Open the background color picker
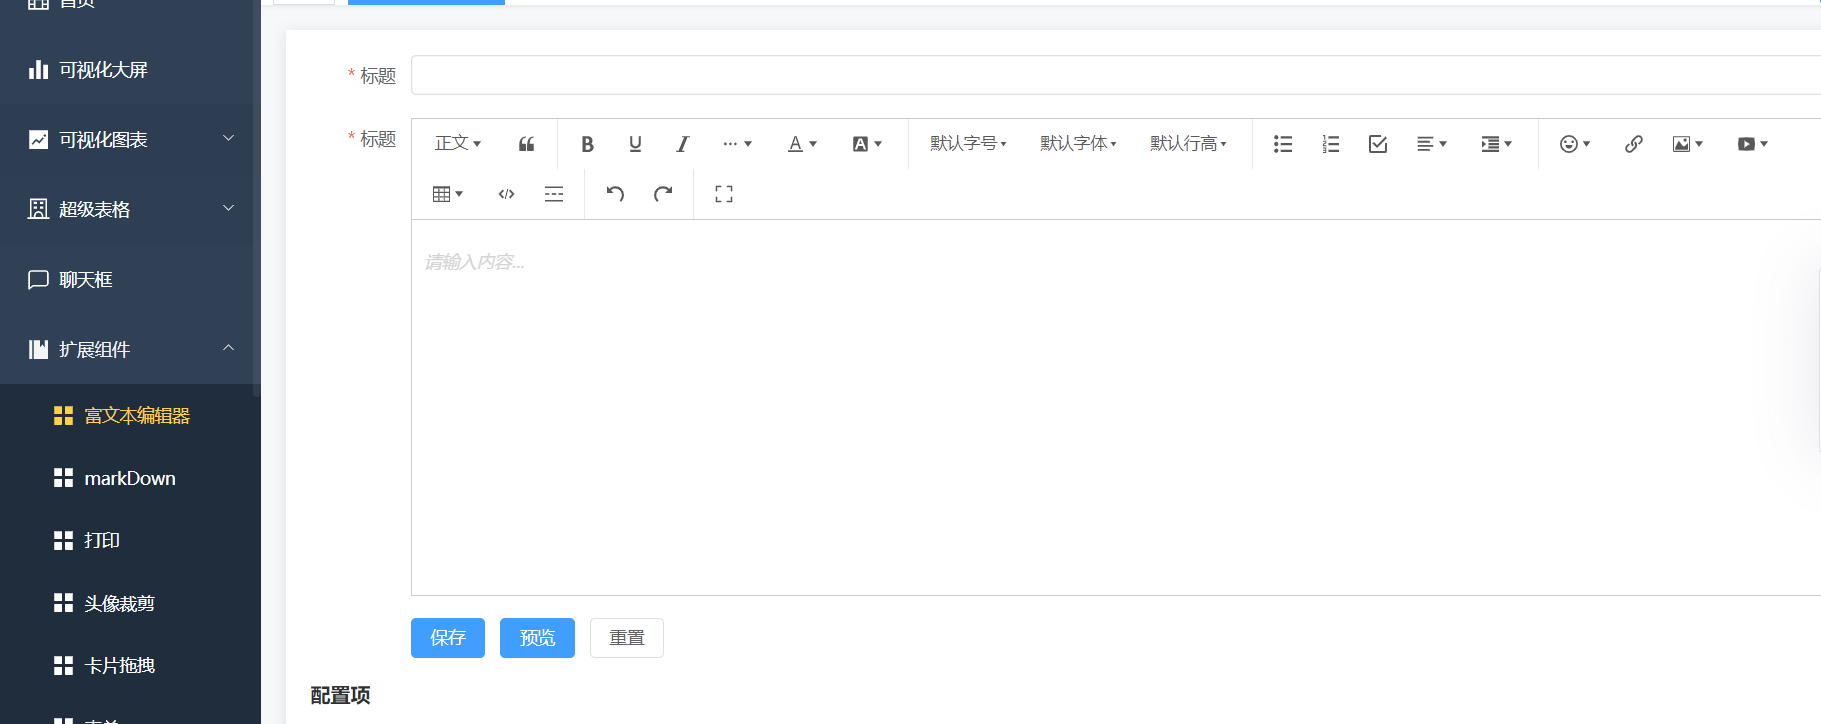Screen dimensions: 1821x724 (x=867, y=144)
